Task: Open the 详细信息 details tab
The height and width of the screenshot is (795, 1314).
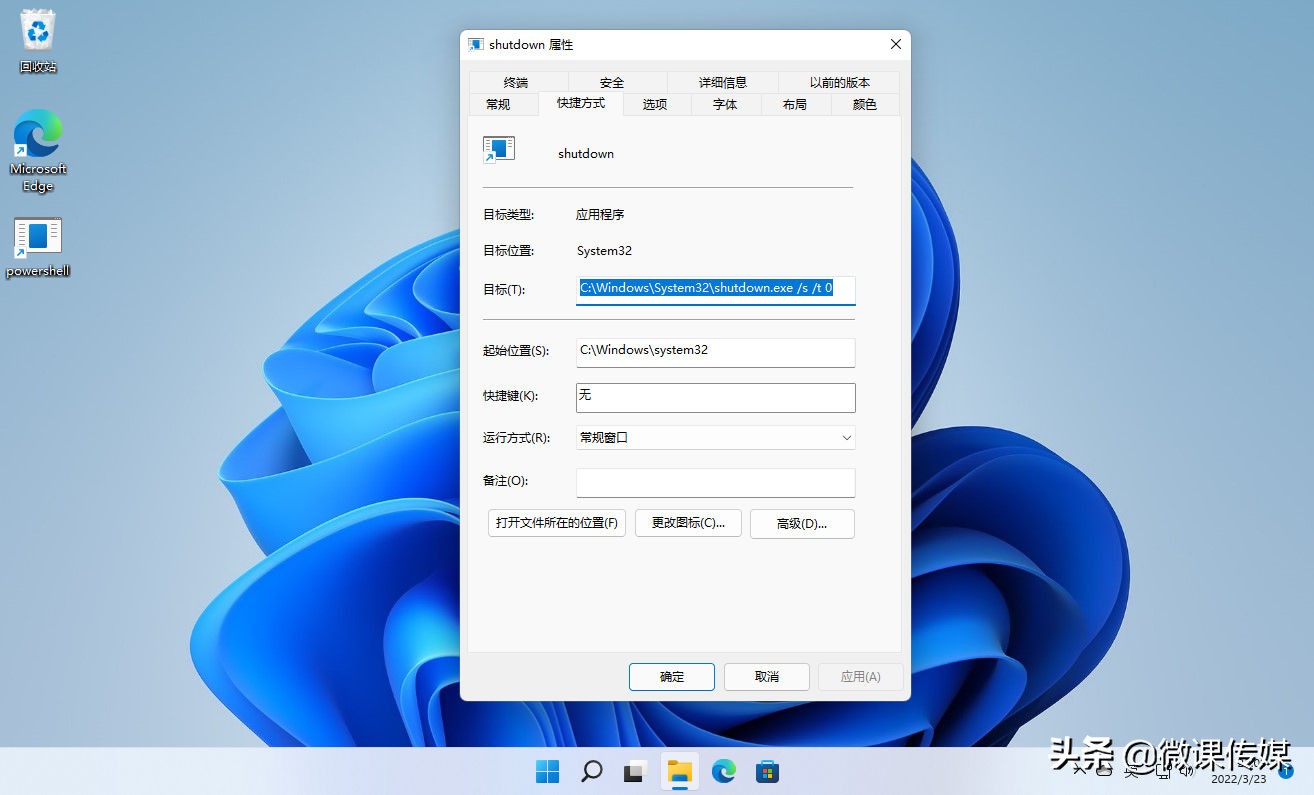Action: 723,82
